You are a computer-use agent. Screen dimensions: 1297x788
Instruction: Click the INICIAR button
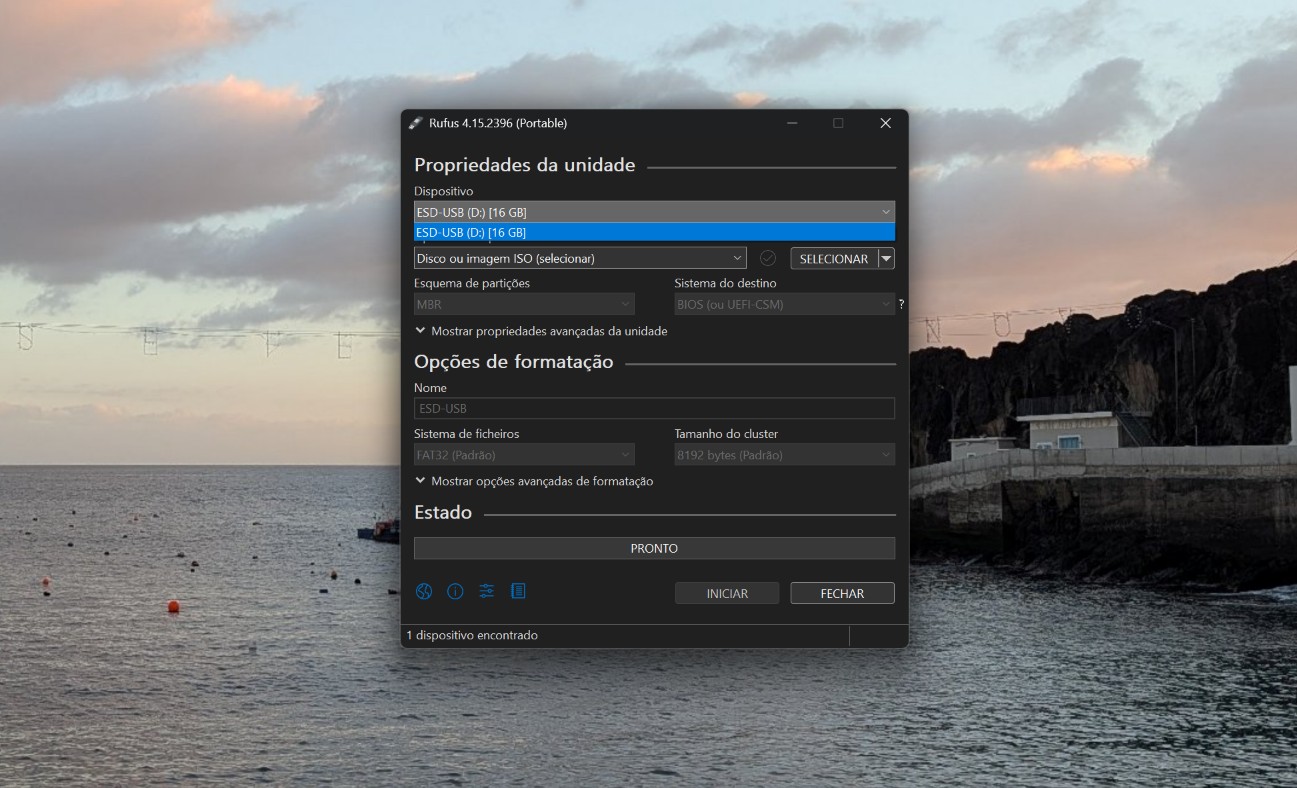point(727,593)
